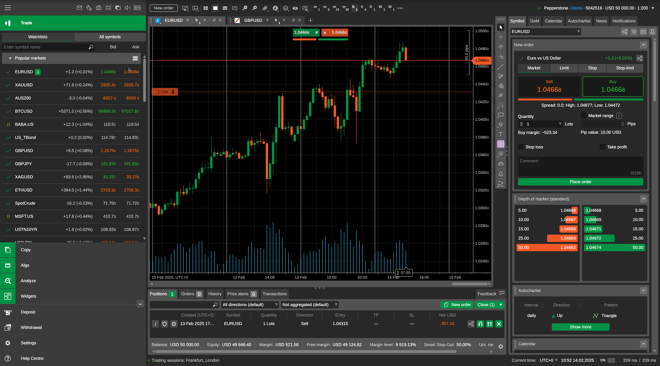Close the EURUSD position with X icon
The height and width of the screenshot is (366, 660).
(x=499, y=324)
